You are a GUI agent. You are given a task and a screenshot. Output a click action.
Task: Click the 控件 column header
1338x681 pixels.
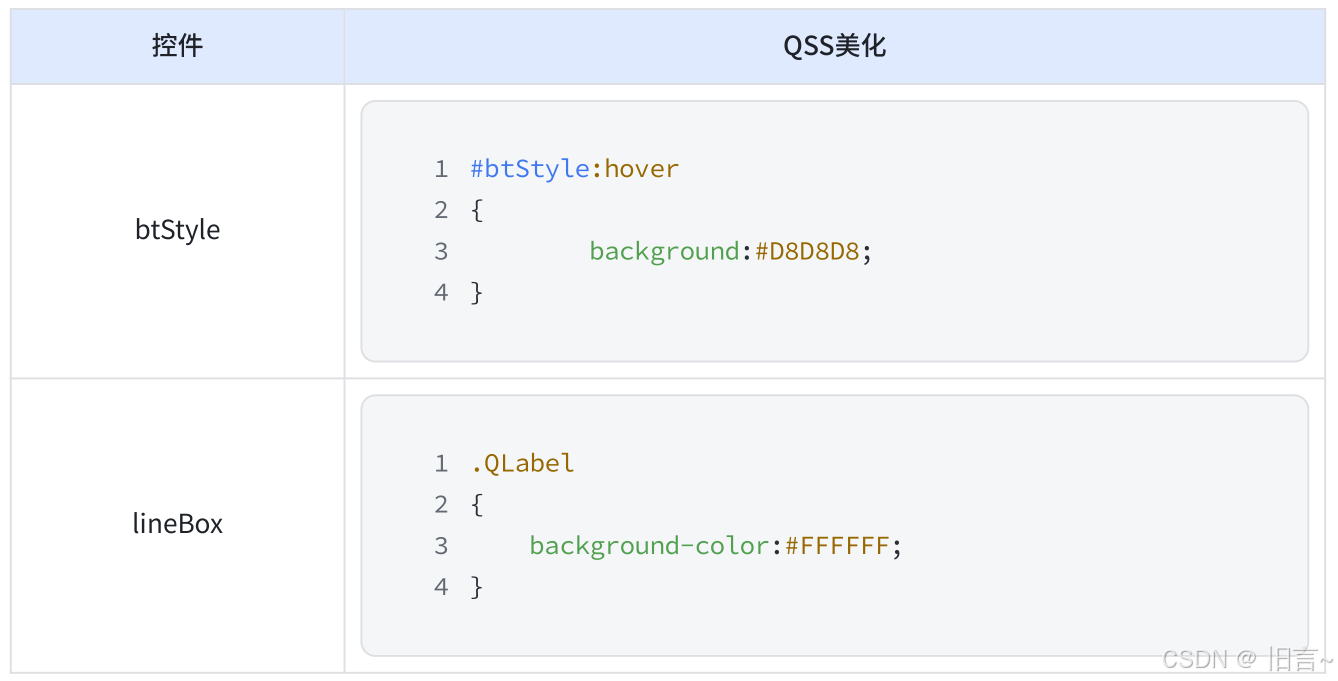(x=178, y=46)
